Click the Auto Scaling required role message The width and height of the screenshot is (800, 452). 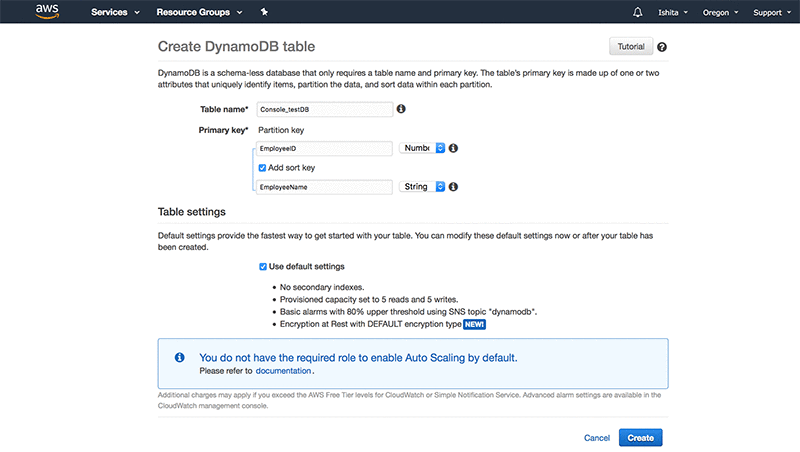358,358
